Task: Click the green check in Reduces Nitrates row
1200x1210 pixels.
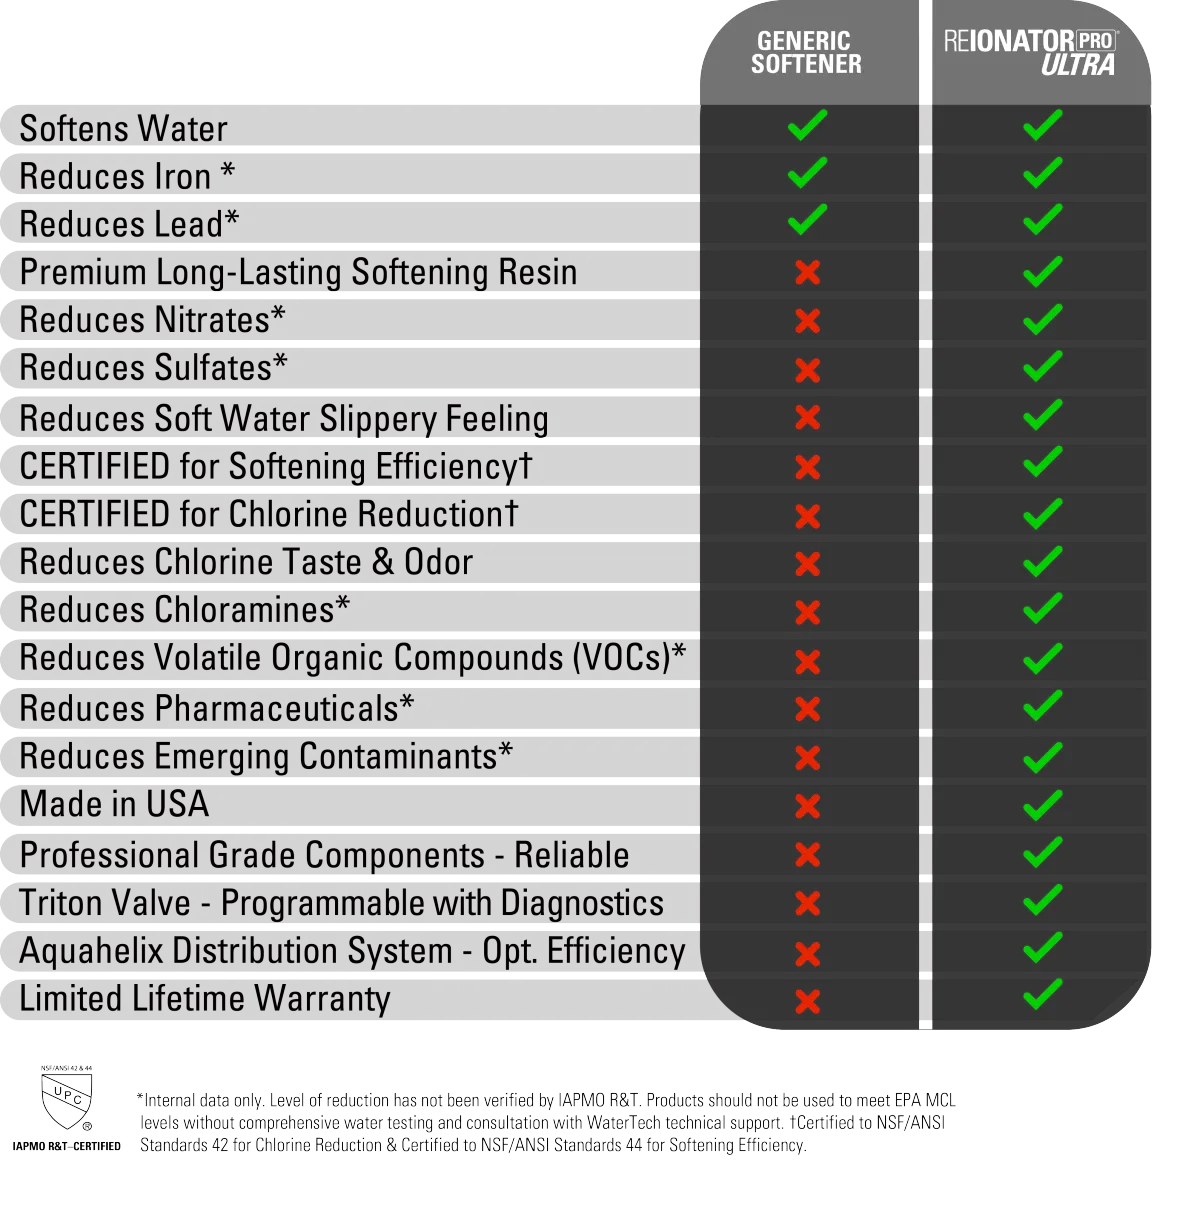Action: [x=1043, y=319]
